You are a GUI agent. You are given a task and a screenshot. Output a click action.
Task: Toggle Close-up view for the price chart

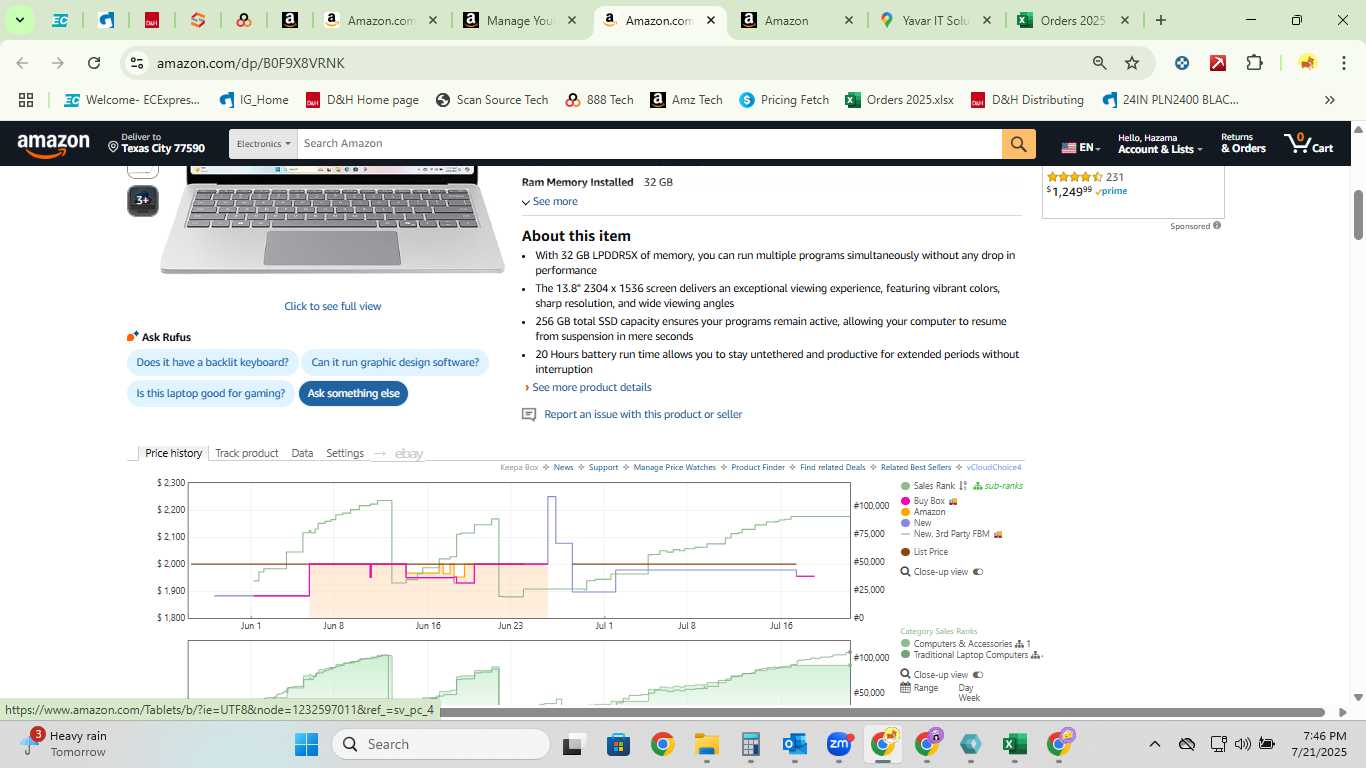978,572
